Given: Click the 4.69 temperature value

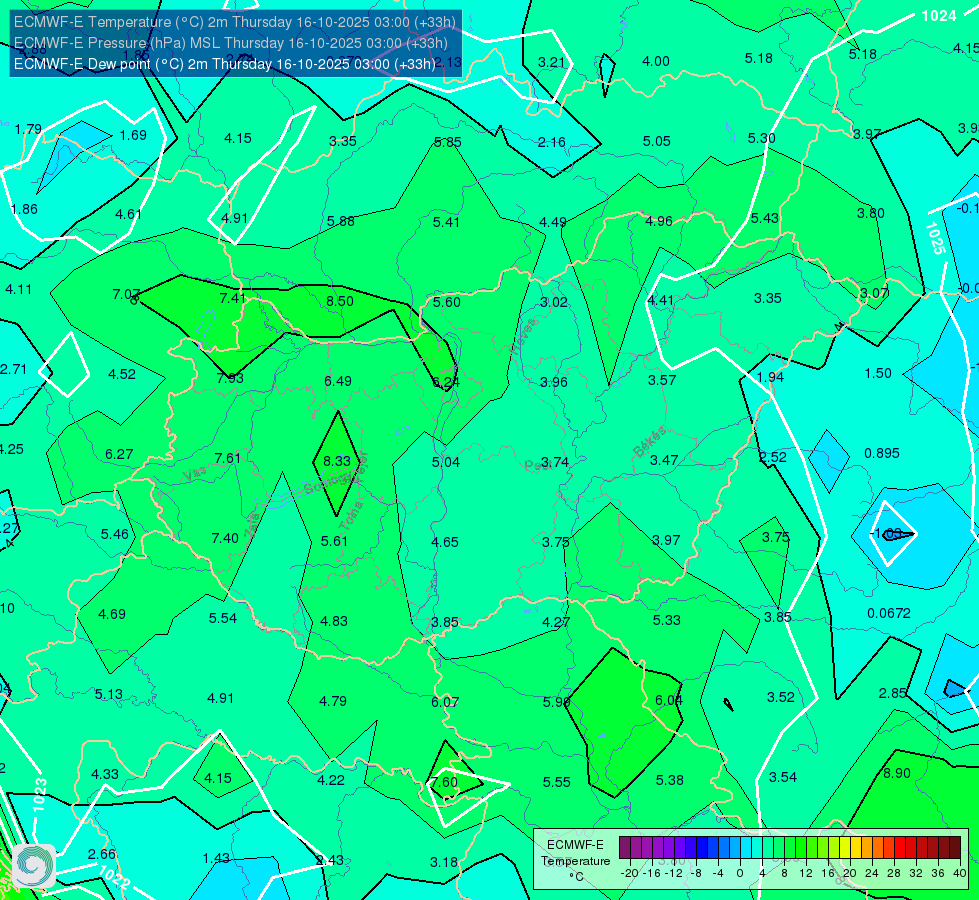Looking at the screenshot, I should coord(112,614).
